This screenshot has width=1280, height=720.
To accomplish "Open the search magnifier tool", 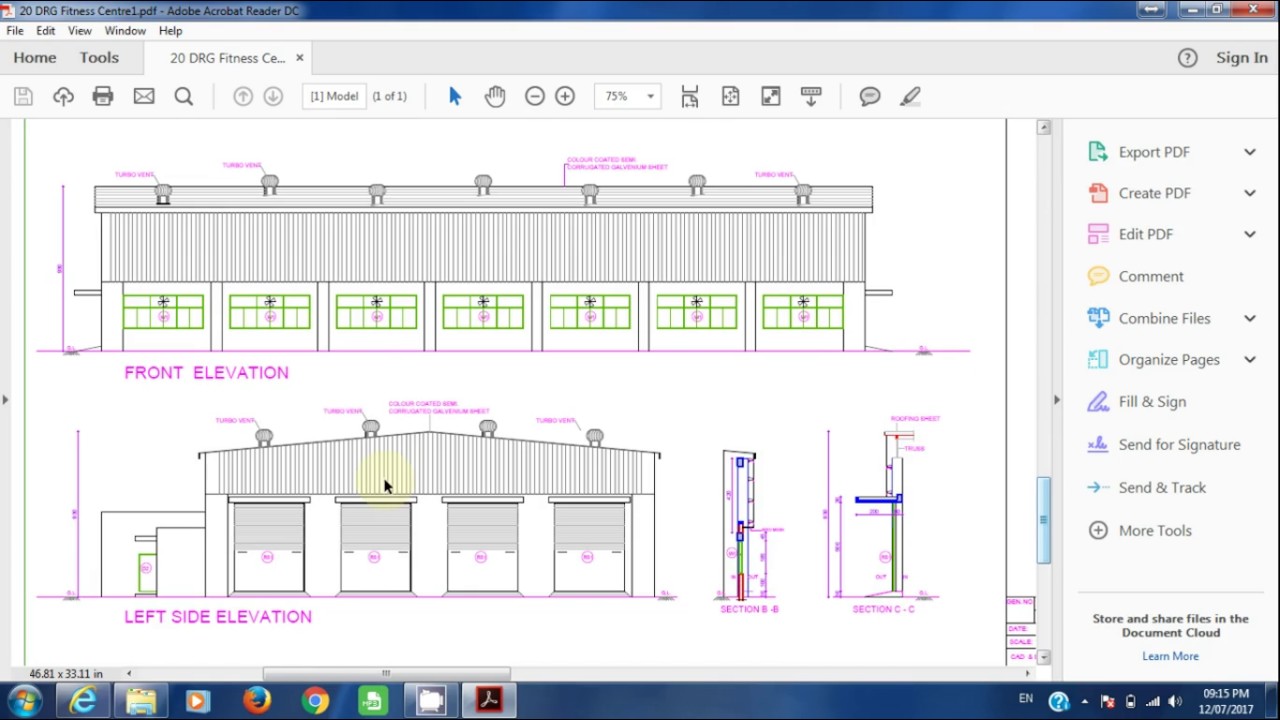I will click(x=184, y=96).
